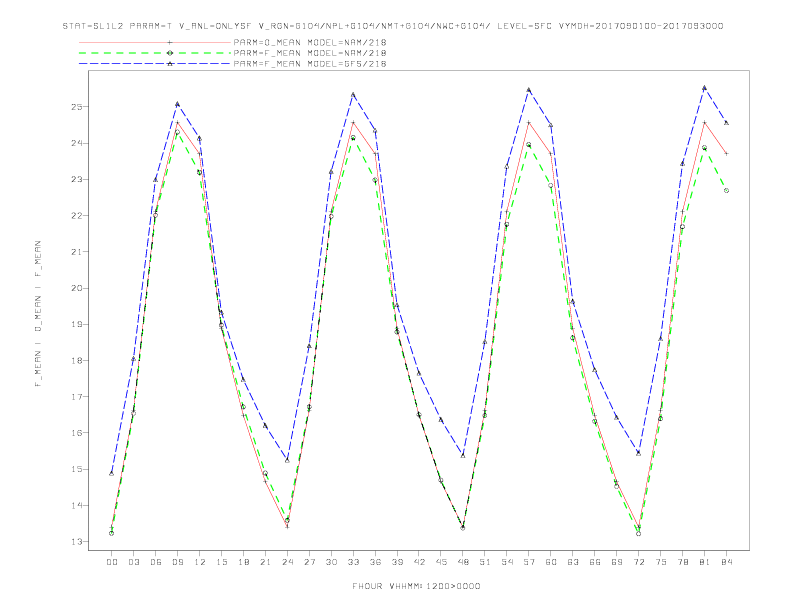This screenshot has width=792, height=612.
Task: Select legend entry 'PARM=F_MEAN MODEL=GFS/218'
Action: [x=310, y=64]
